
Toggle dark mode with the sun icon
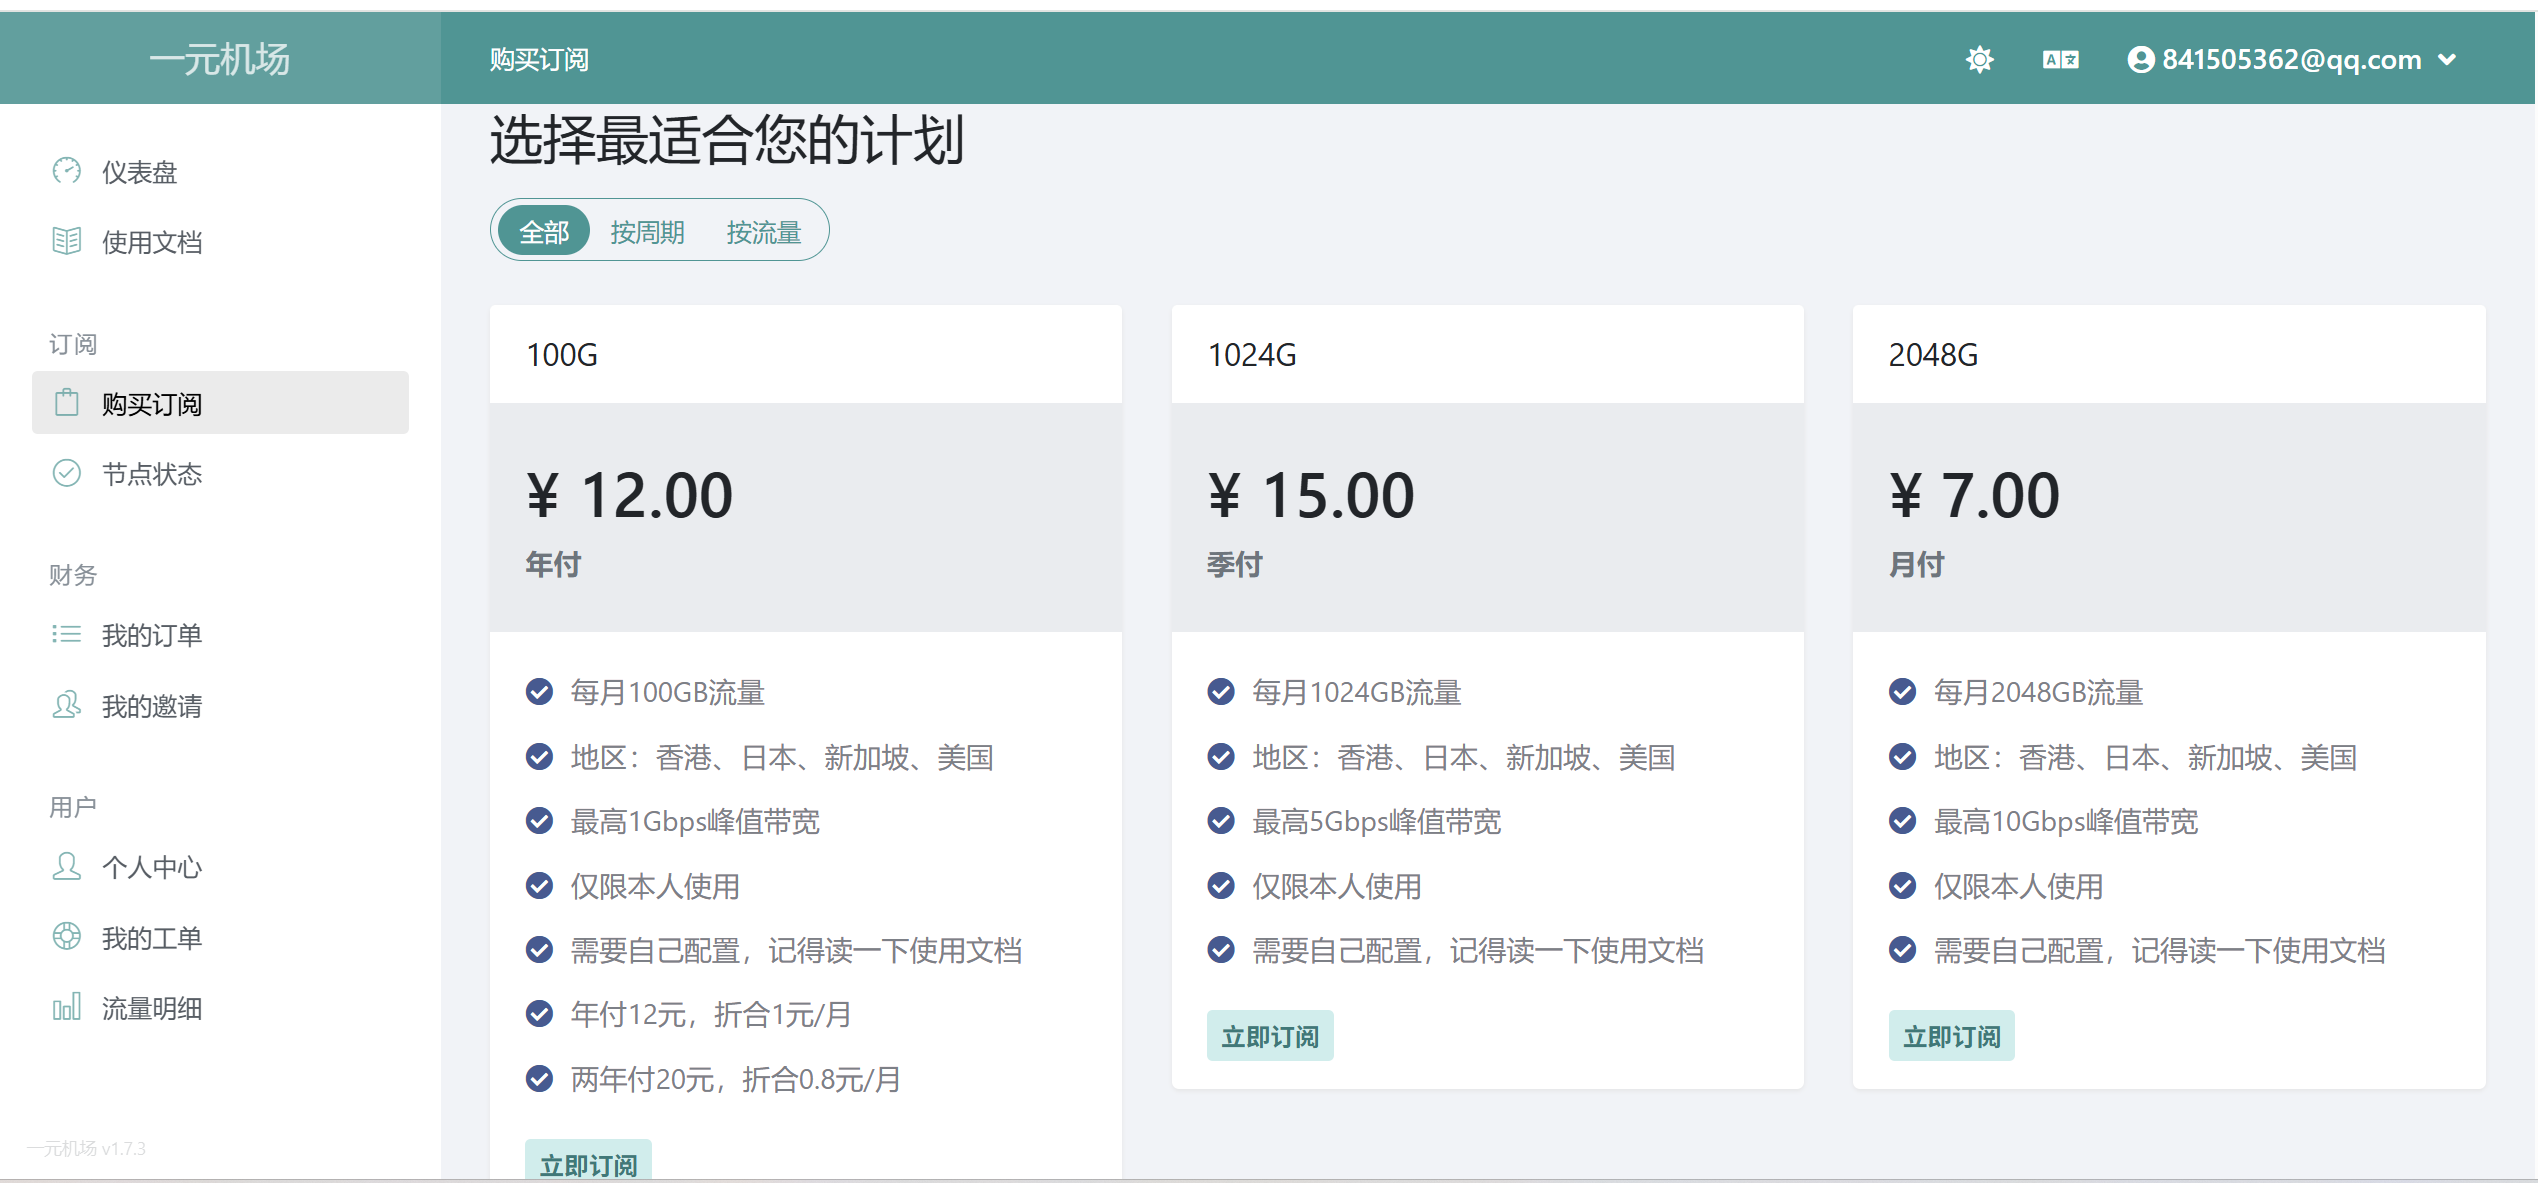pyautogui.click(x=1979, y=60)
